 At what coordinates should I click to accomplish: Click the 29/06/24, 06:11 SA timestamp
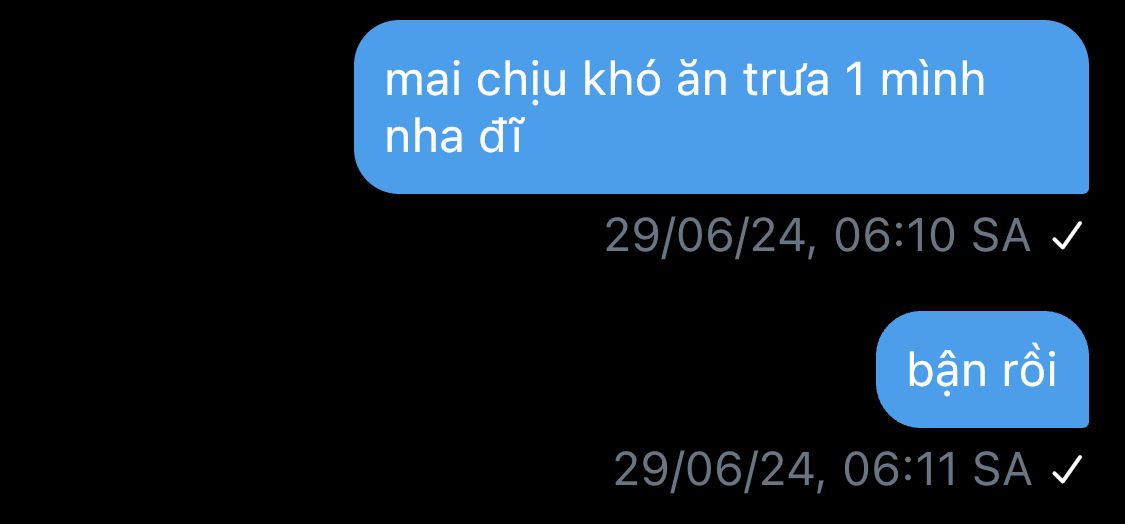pos(822,469)
